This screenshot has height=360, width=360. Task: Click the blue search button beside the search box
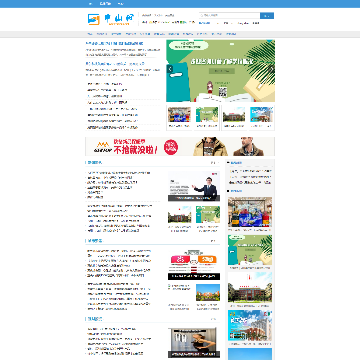coord(267,16)
